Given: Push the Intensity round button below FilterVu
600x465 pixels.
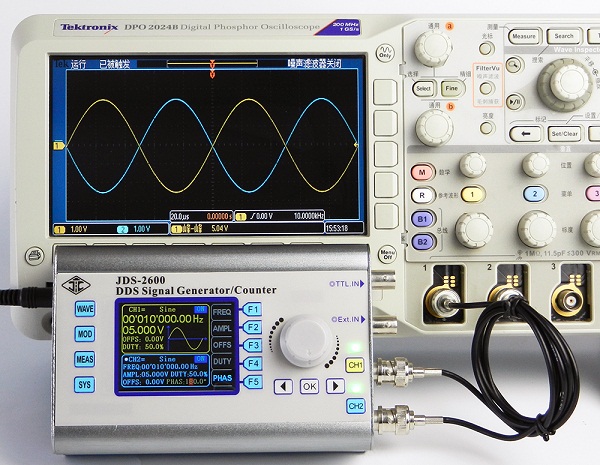Looking at the screenshot, I should click(x=487, y=128).
